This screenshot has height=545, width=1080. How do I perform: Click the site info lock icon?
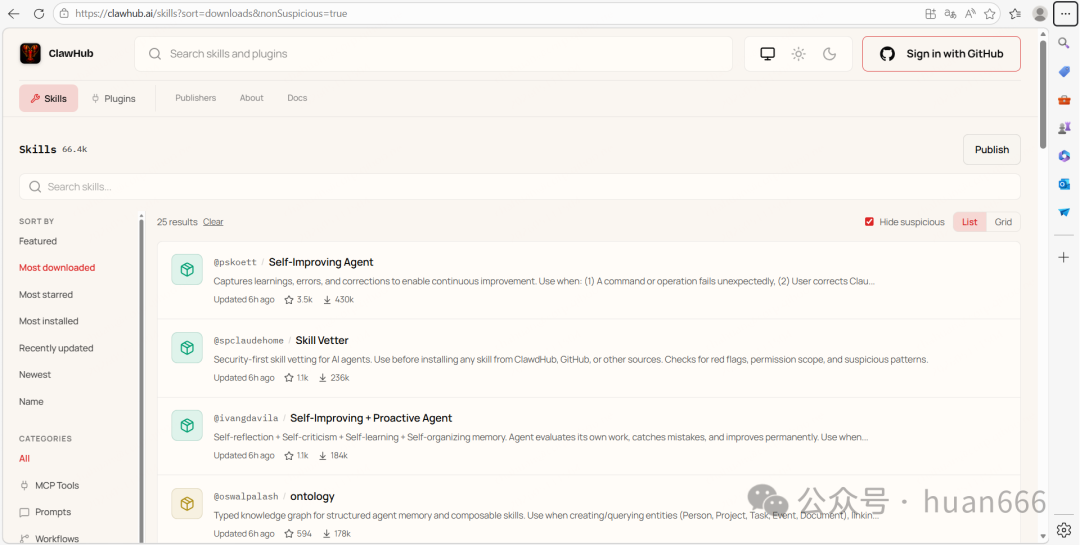tap(64, 13)
